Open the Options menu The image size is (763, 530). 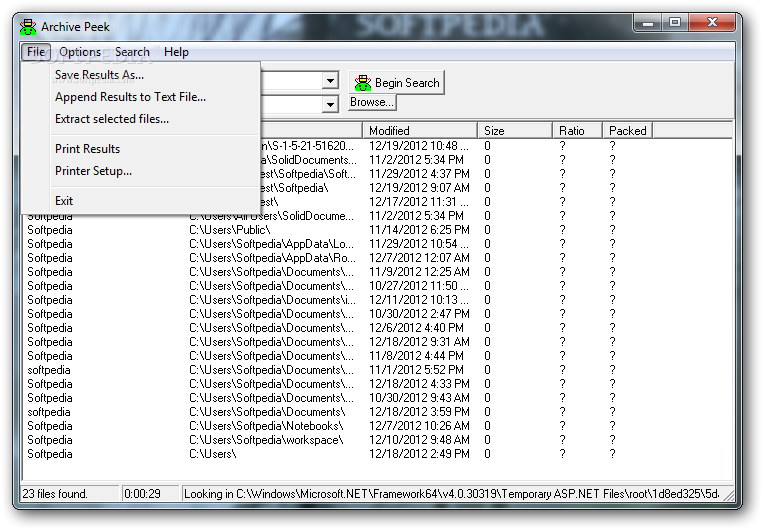coord(80,52)
